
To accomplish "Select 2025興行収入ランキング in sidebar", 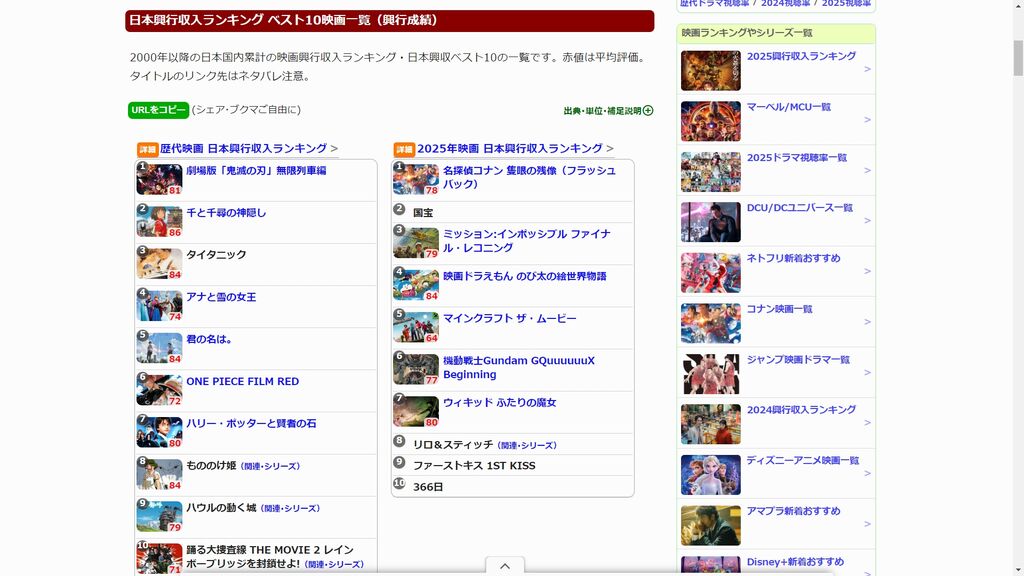I will 800,57.
